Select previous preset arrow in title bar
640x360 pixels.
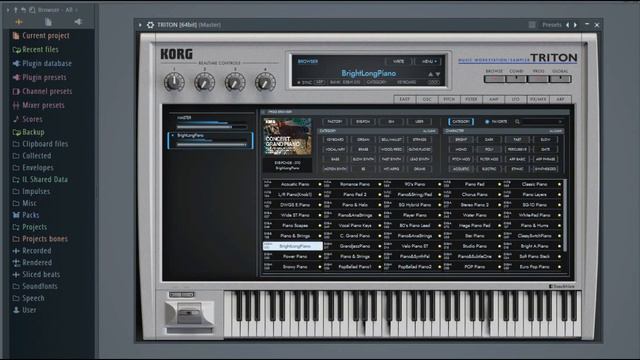(x=567, y=25)
